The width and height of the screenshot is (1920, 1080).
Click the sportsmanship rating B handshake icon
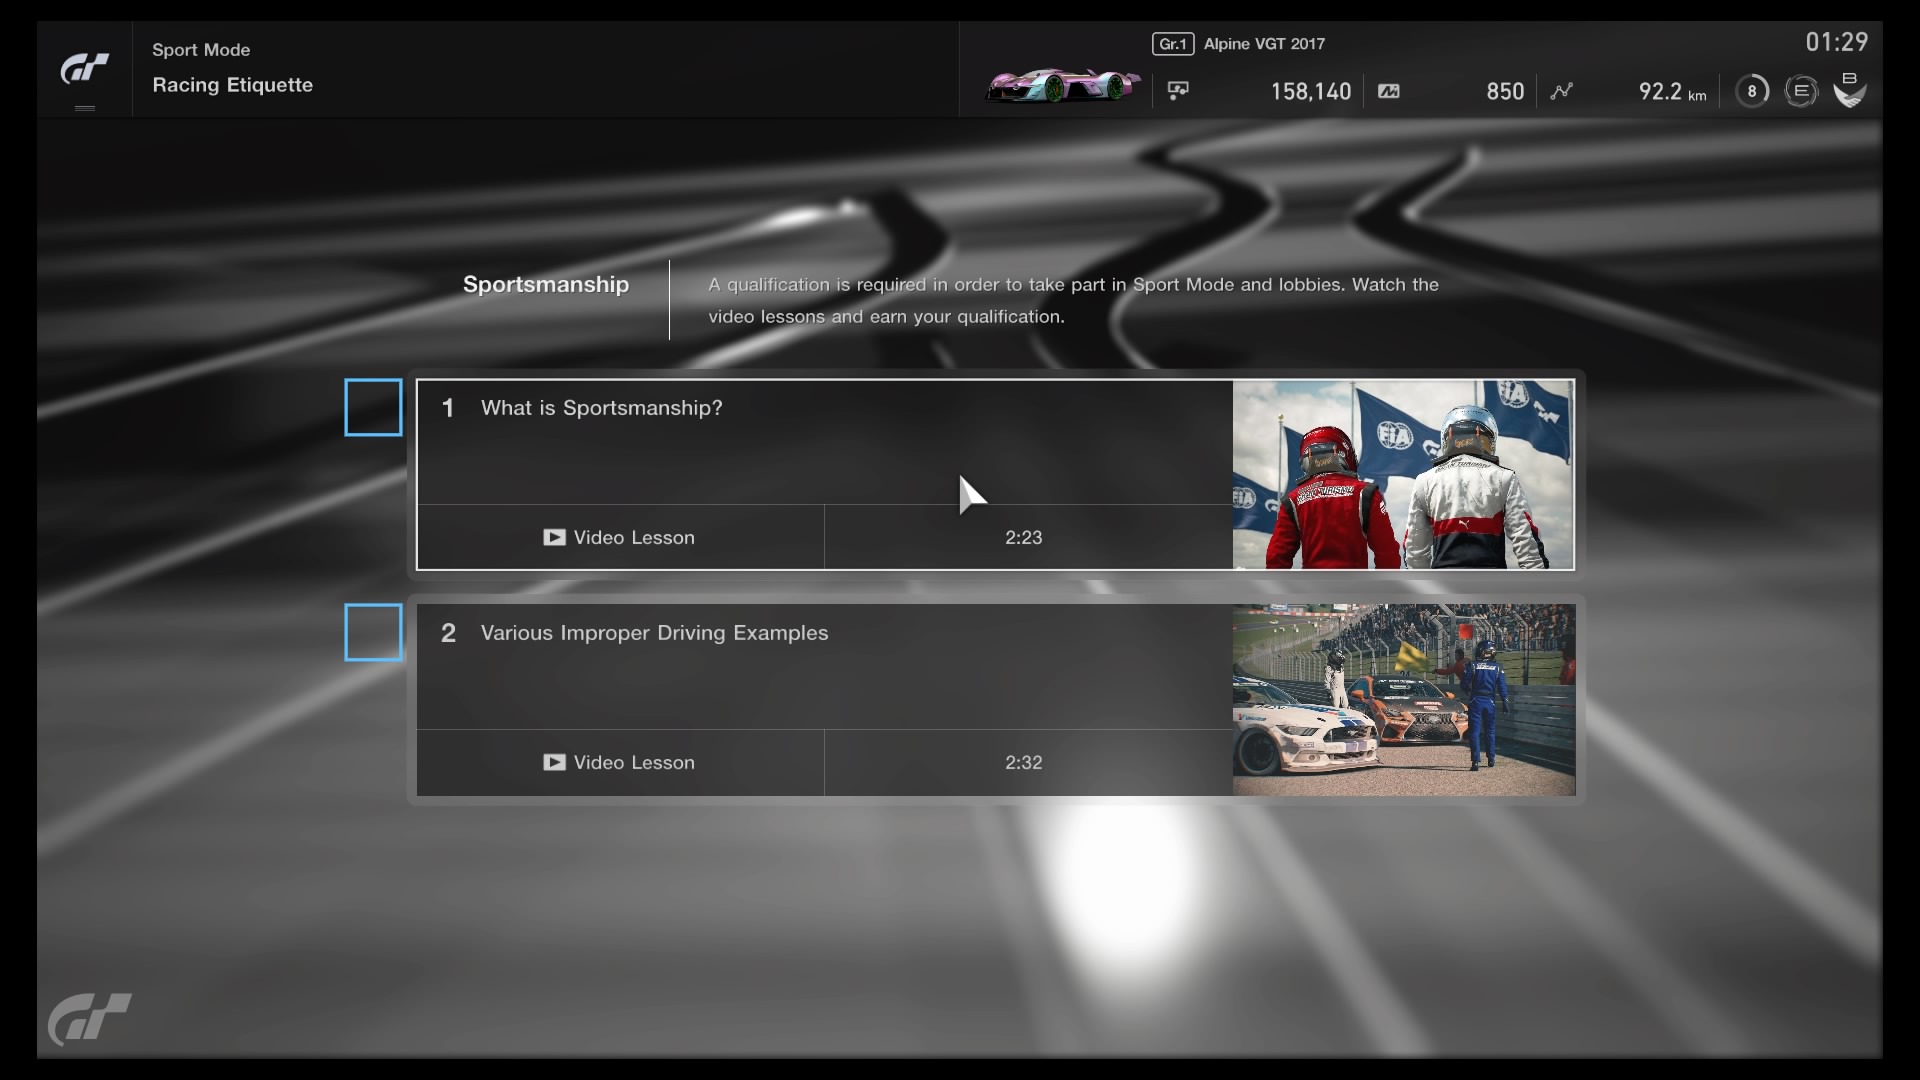1849,90
